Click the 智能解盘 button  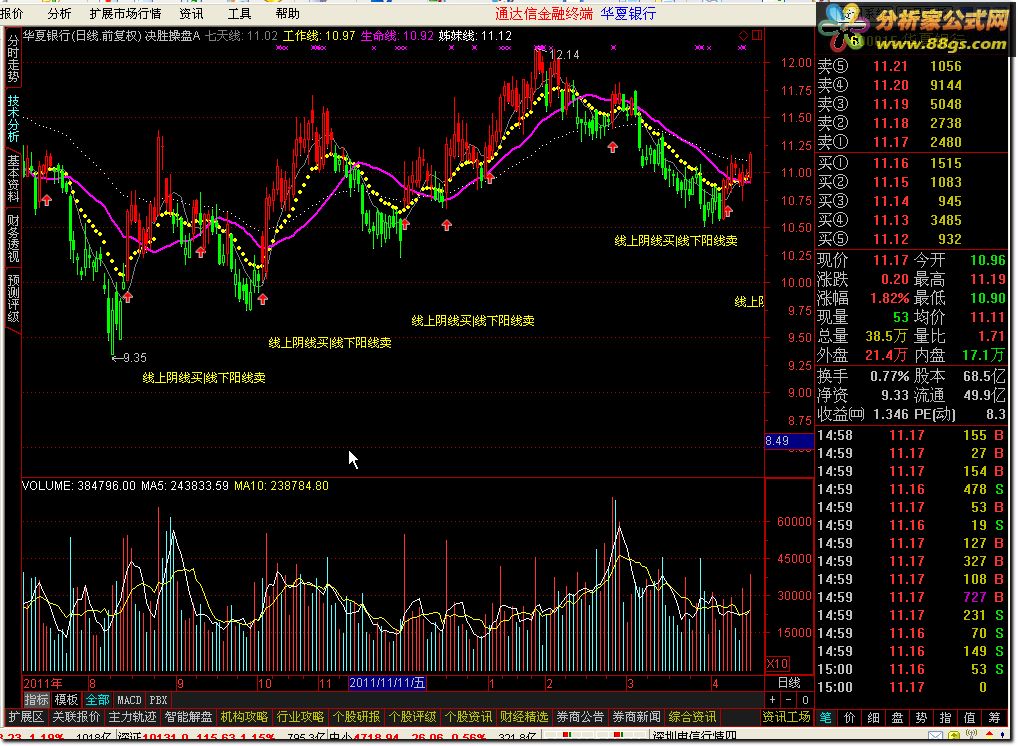[188, 717]
